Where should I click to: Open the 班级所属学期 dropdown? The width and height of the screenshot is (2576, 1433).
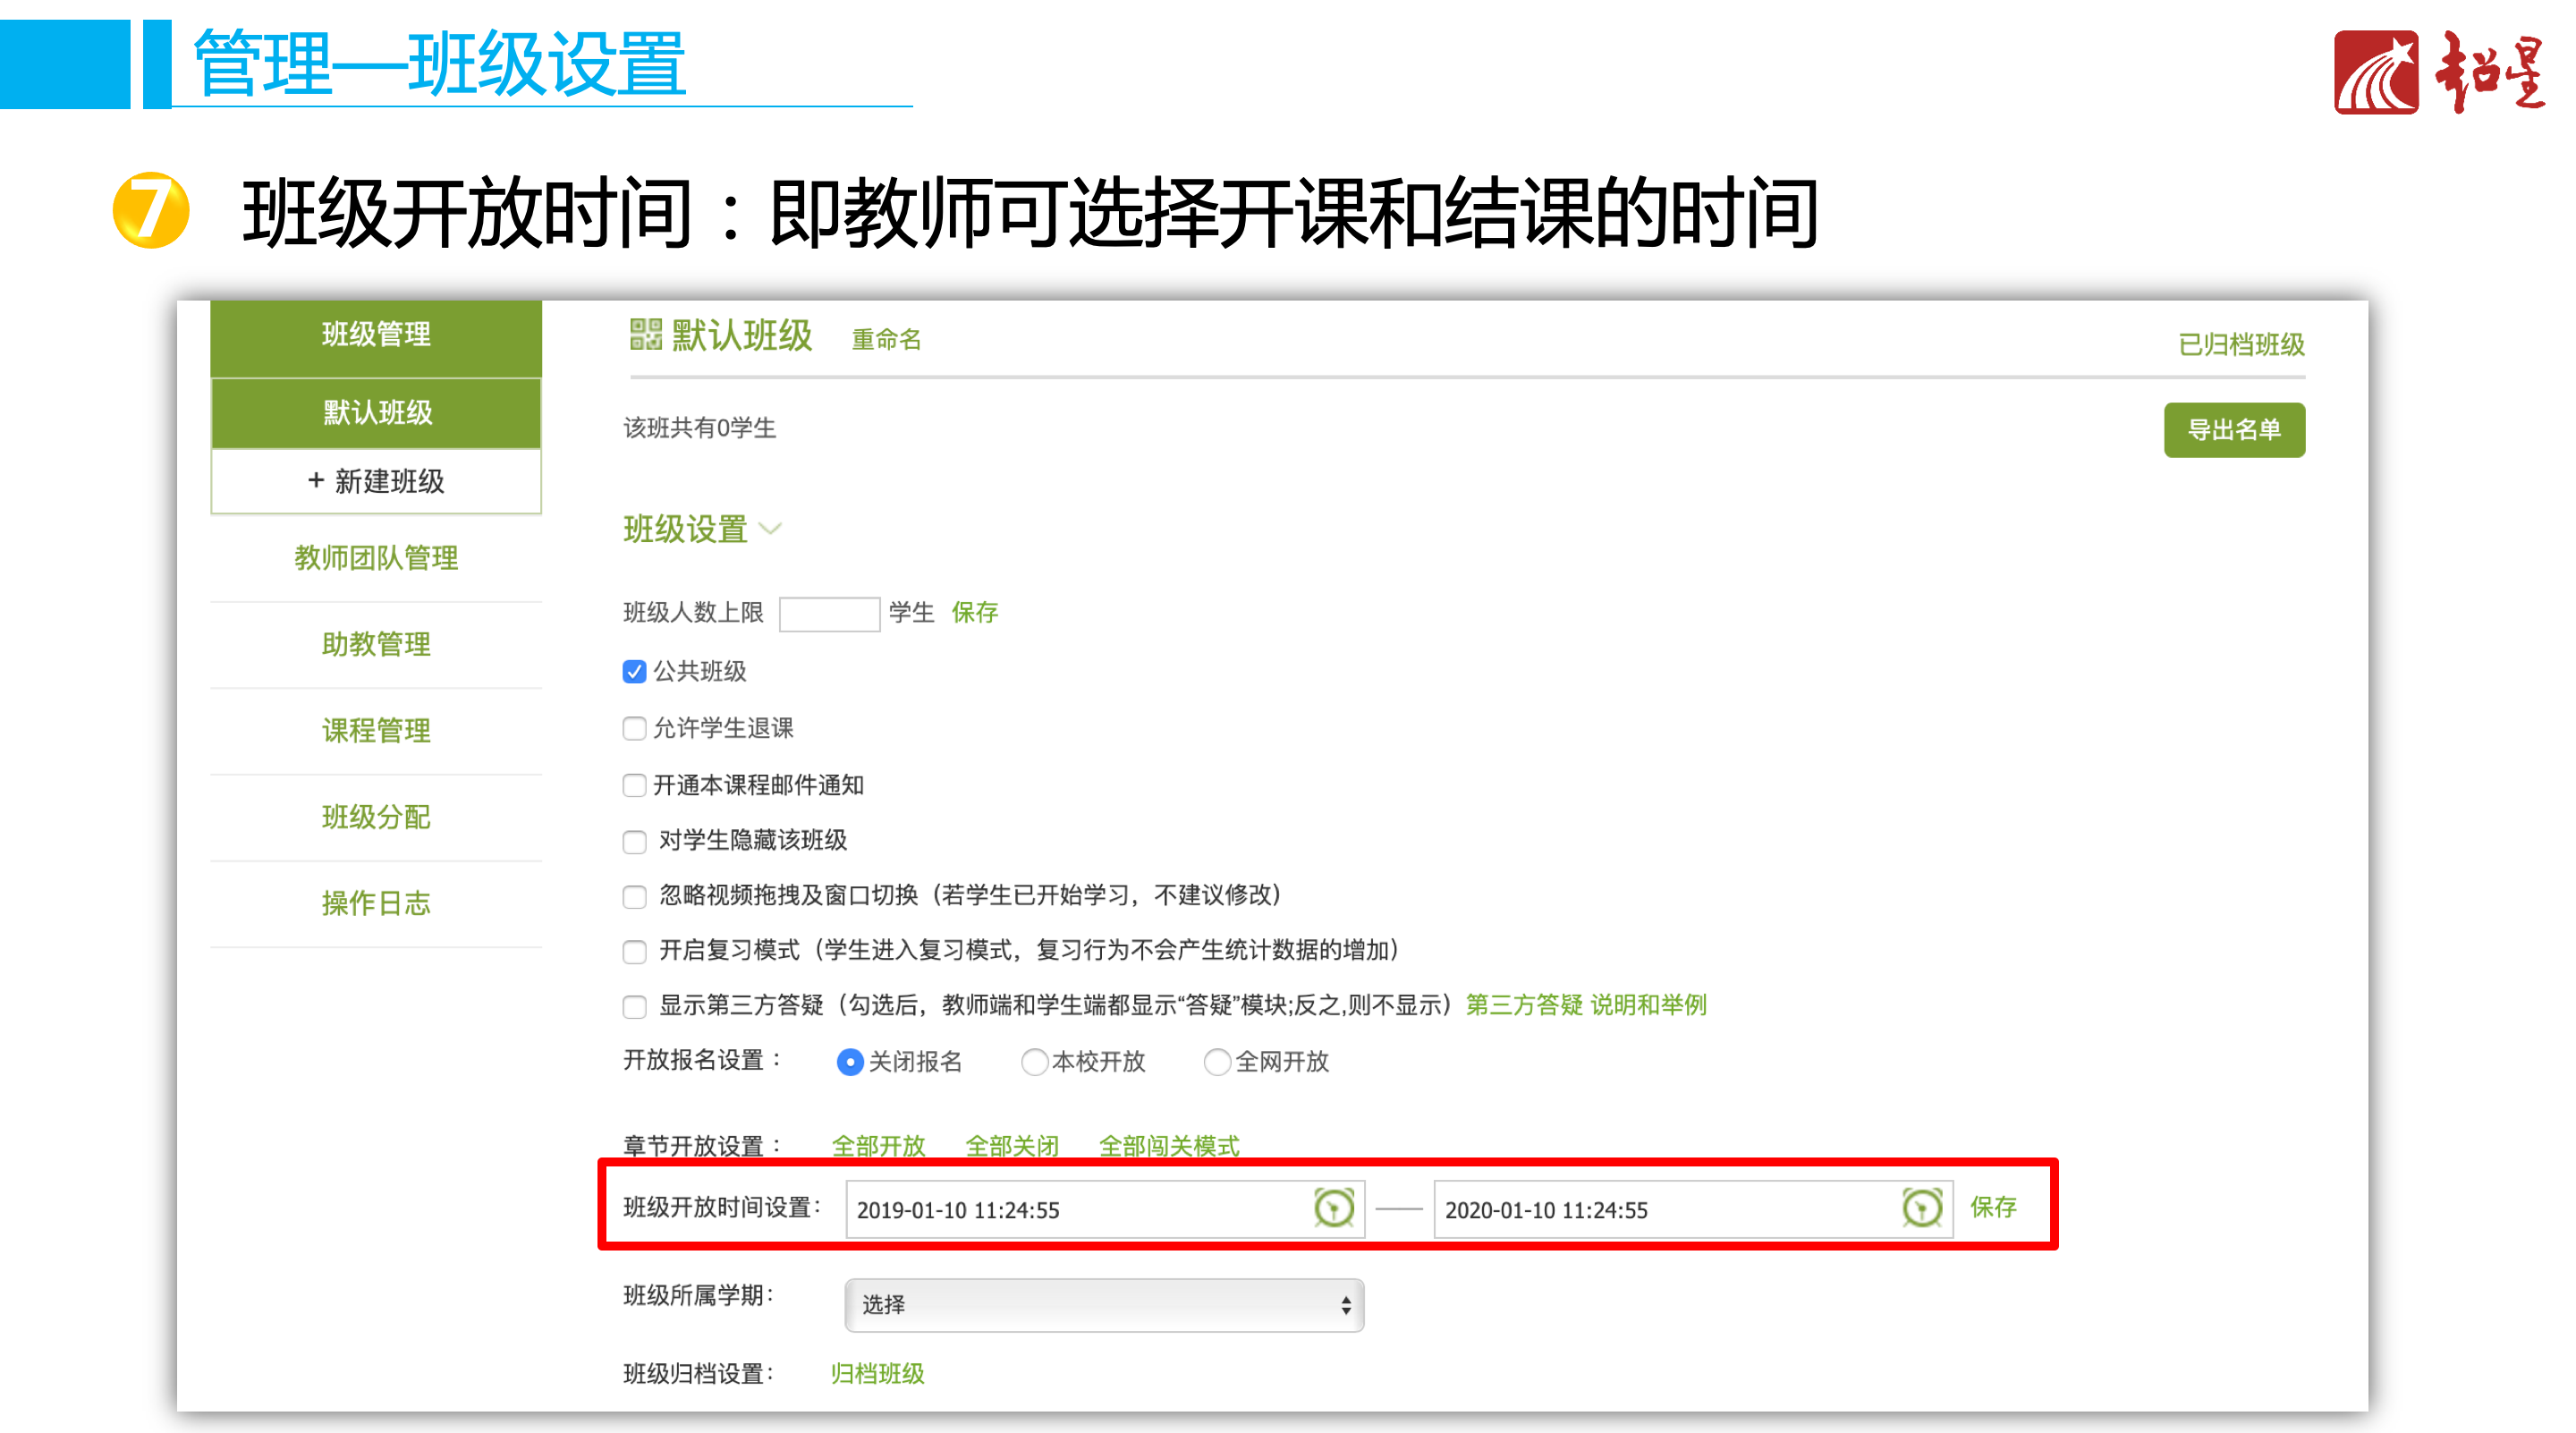click(1104, 1304)
